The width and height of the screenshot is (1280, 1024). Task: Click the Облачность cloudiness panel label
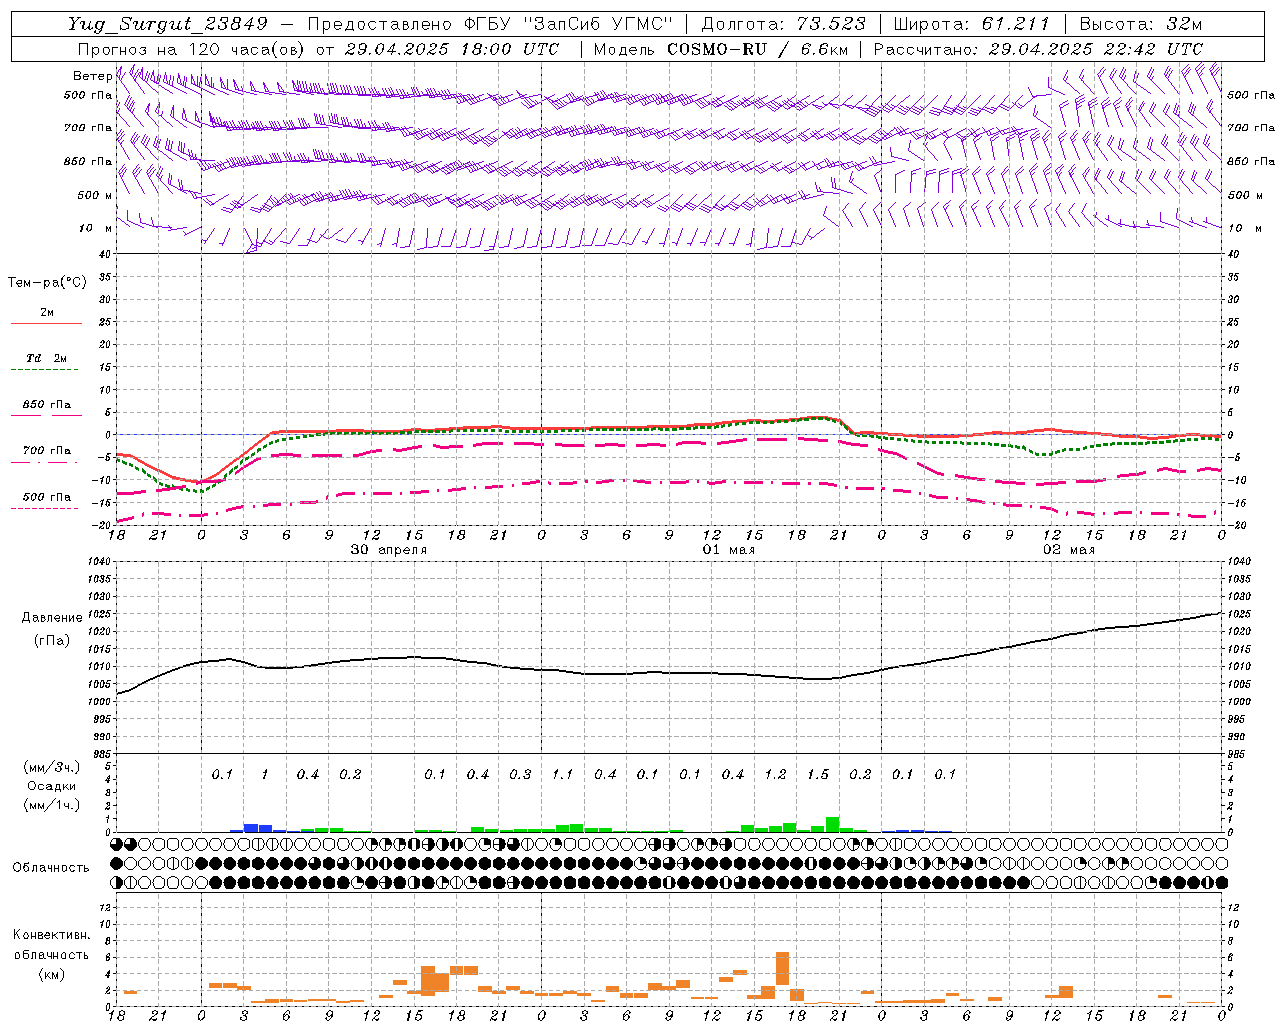[51, 867]
